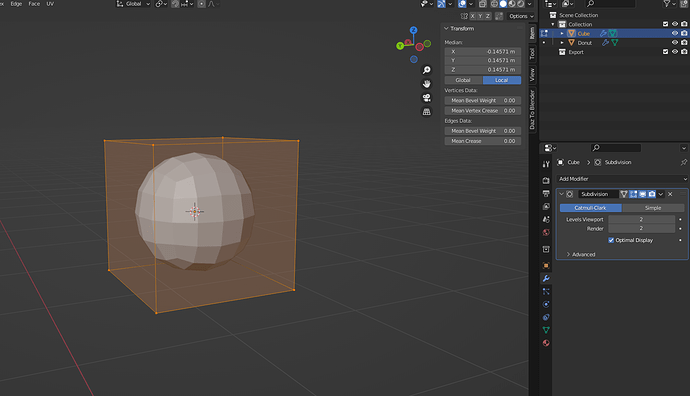Select Simple subdivision type
Viewport: 690px width, 396px height.
coord(653,208)
